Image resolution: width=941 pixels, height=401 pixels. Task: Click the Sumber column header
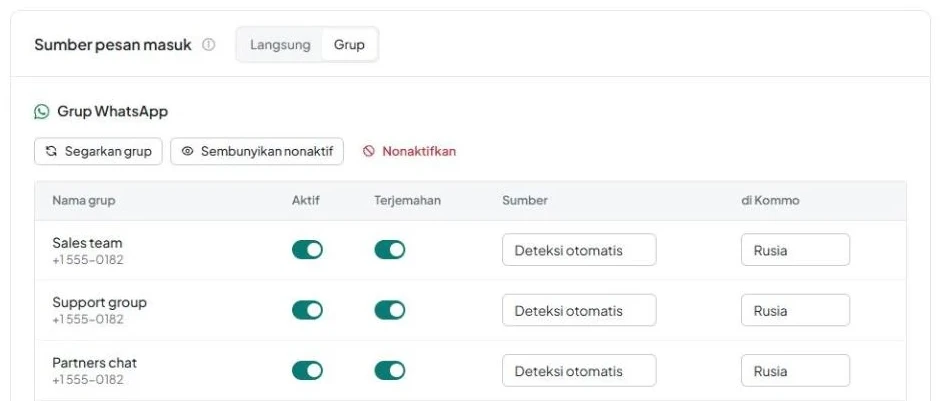click(525, 200)
